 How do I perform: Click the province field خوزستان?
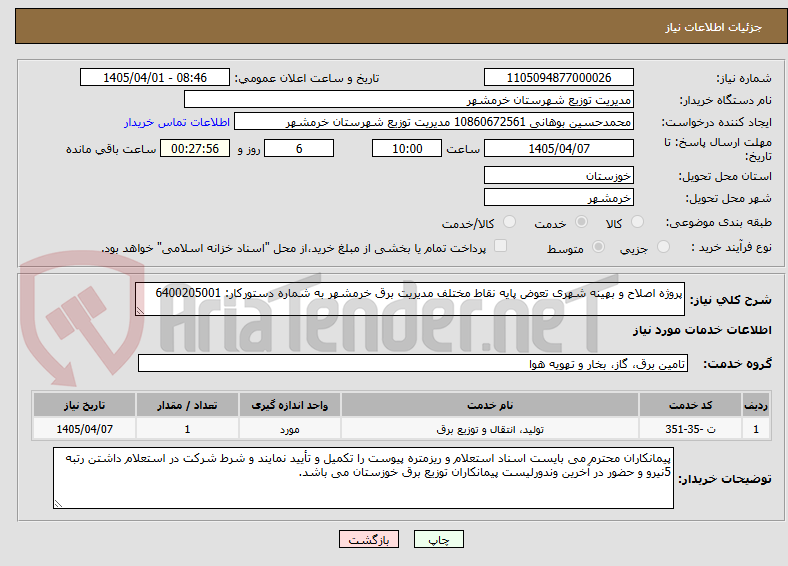pos(559,175)
